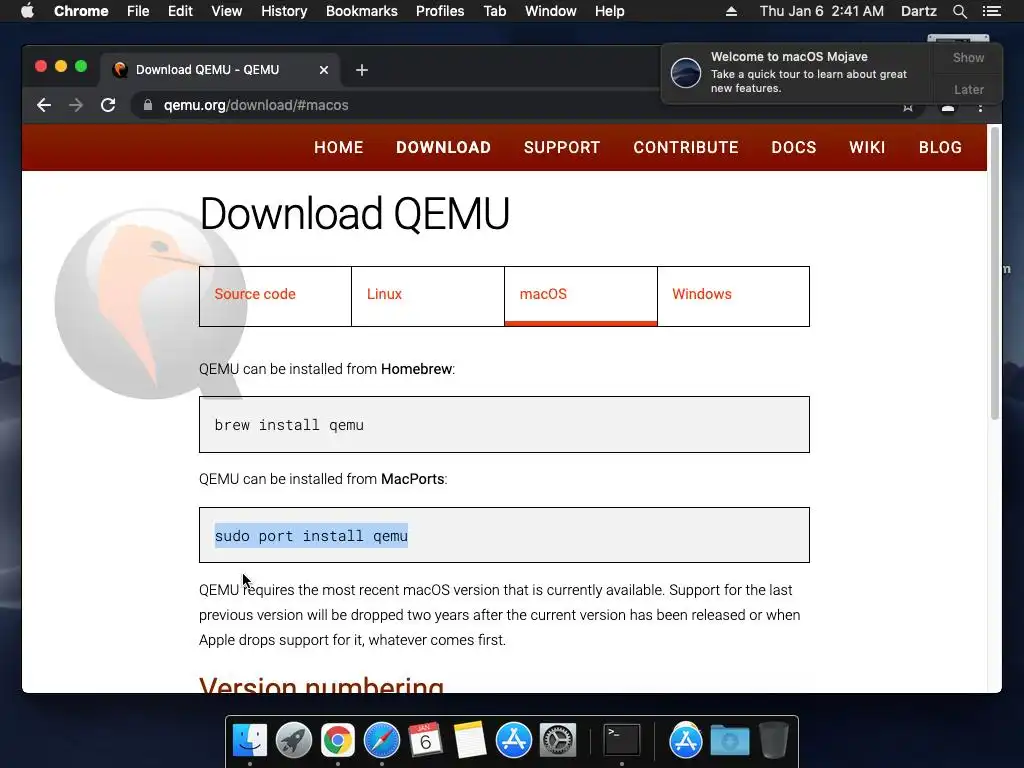Click the date and time in menu bar
This screenshot has width=1024, height=768.
(x=822, y=11)
